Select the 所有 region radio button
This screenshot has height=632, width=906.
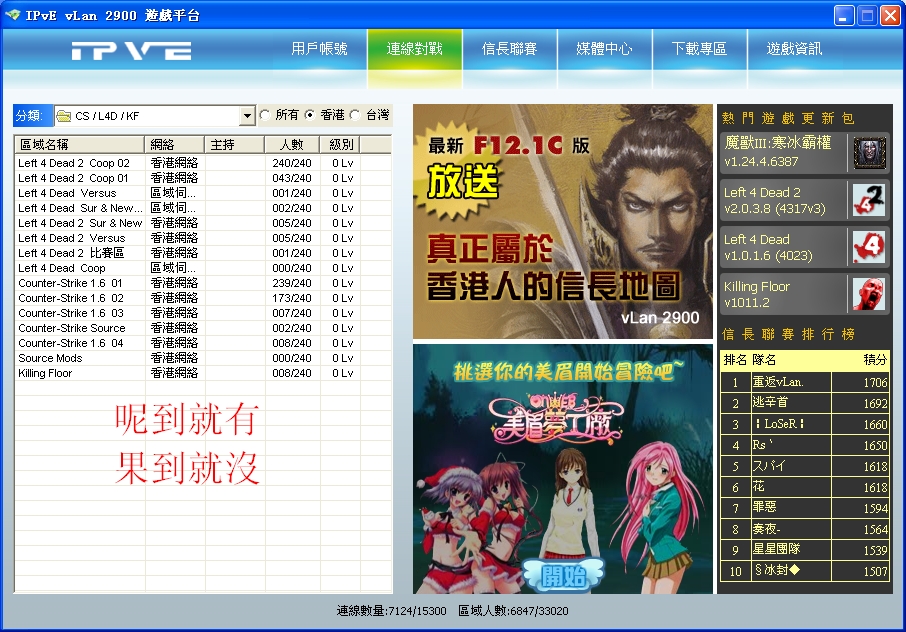(265, 115)
